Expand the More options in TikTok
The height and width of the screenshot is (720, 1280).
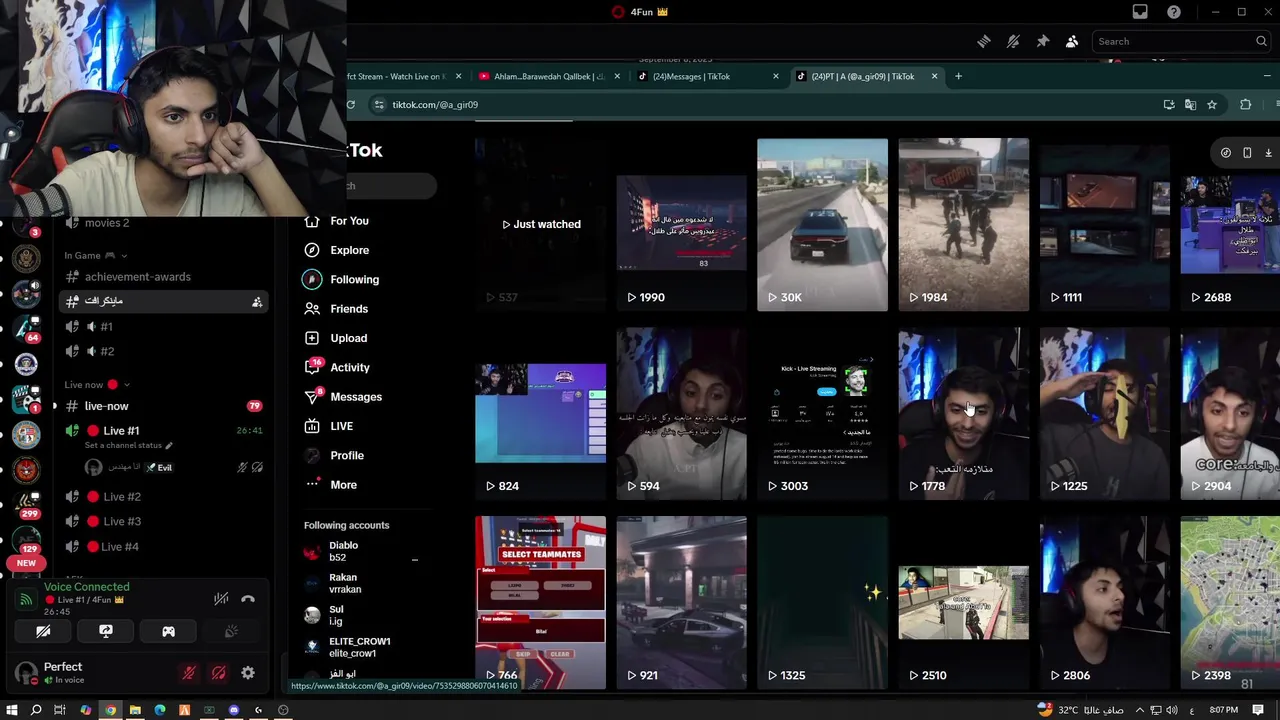[x=343, y=485]
